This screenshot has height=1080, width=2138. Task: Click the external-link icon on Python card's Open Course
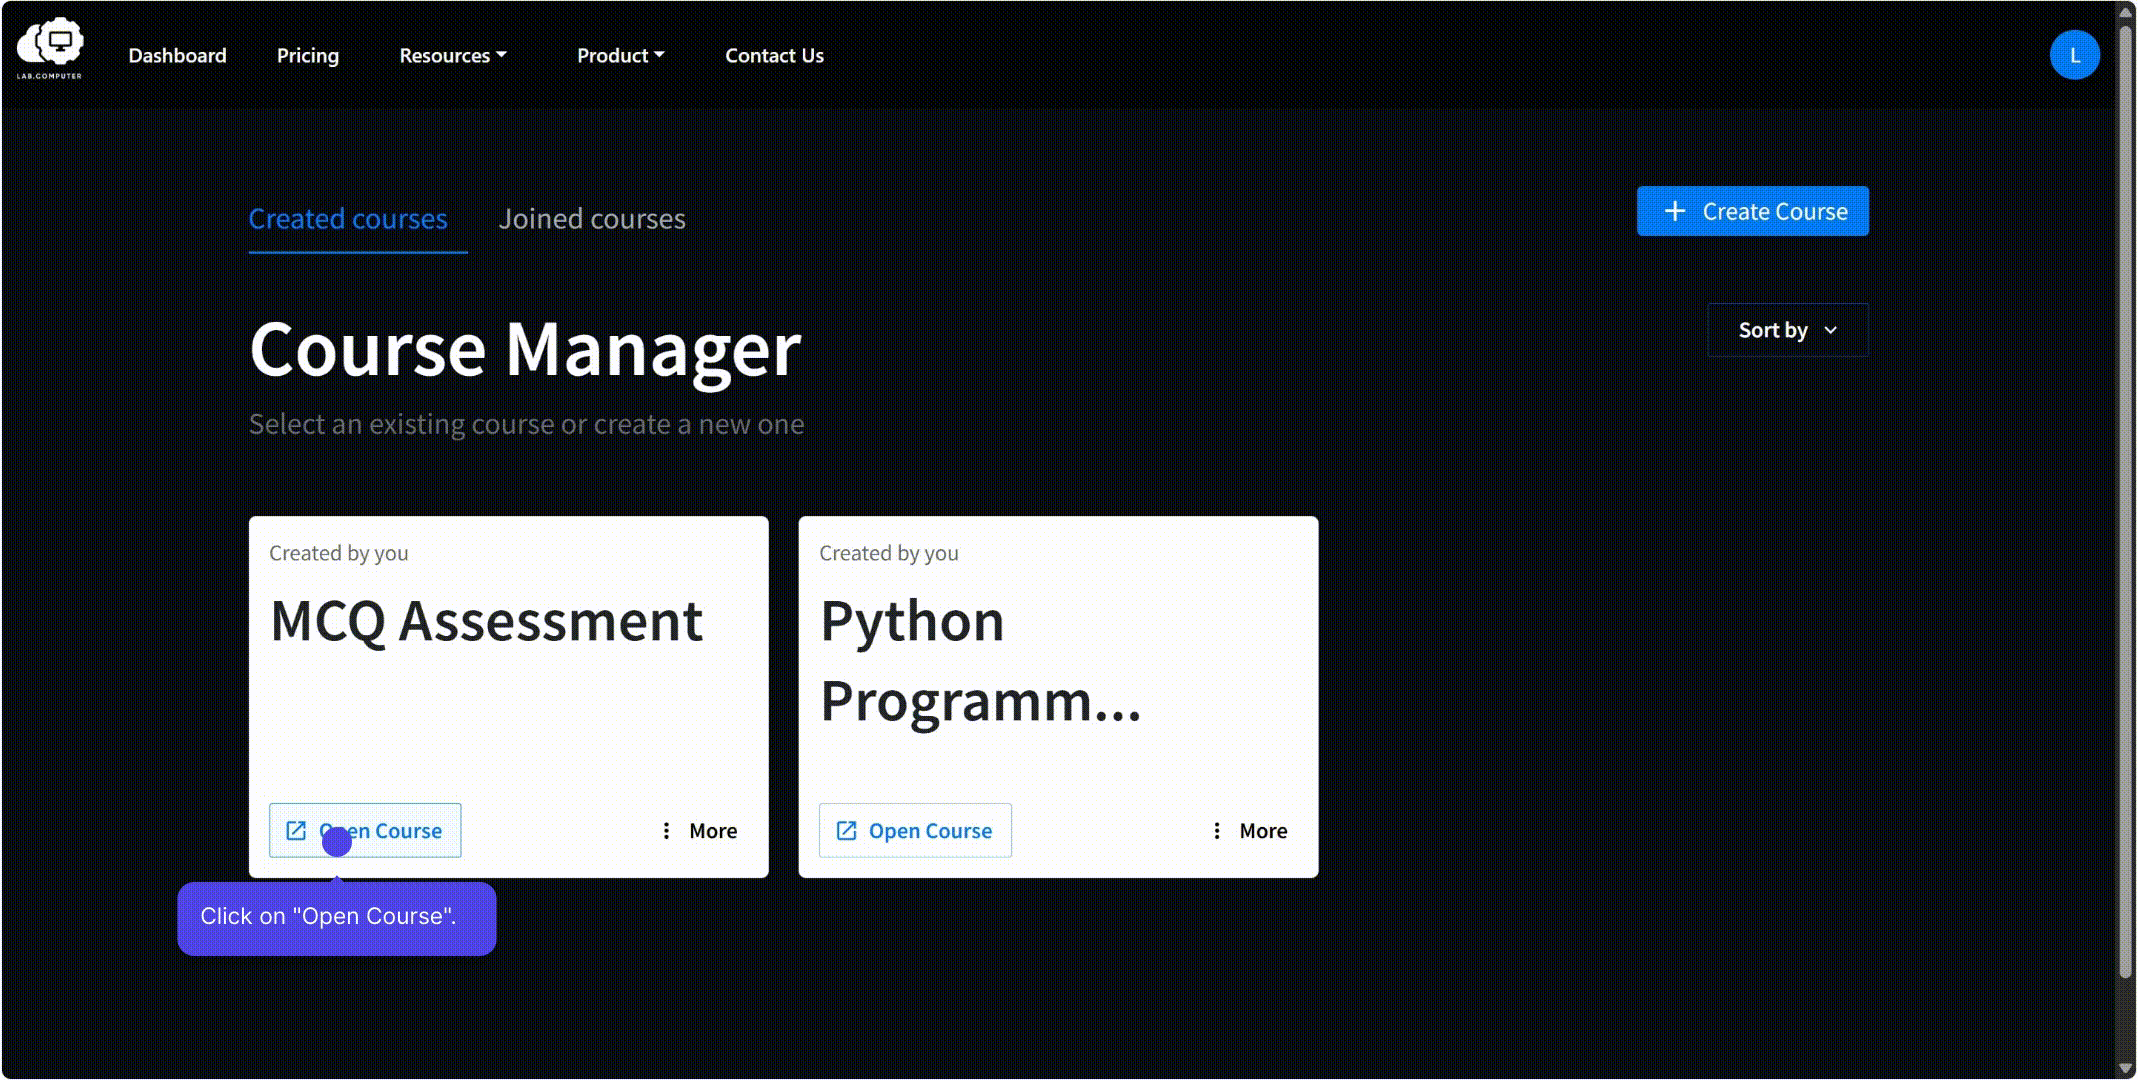pyautogui.click(x=846, y=831)
